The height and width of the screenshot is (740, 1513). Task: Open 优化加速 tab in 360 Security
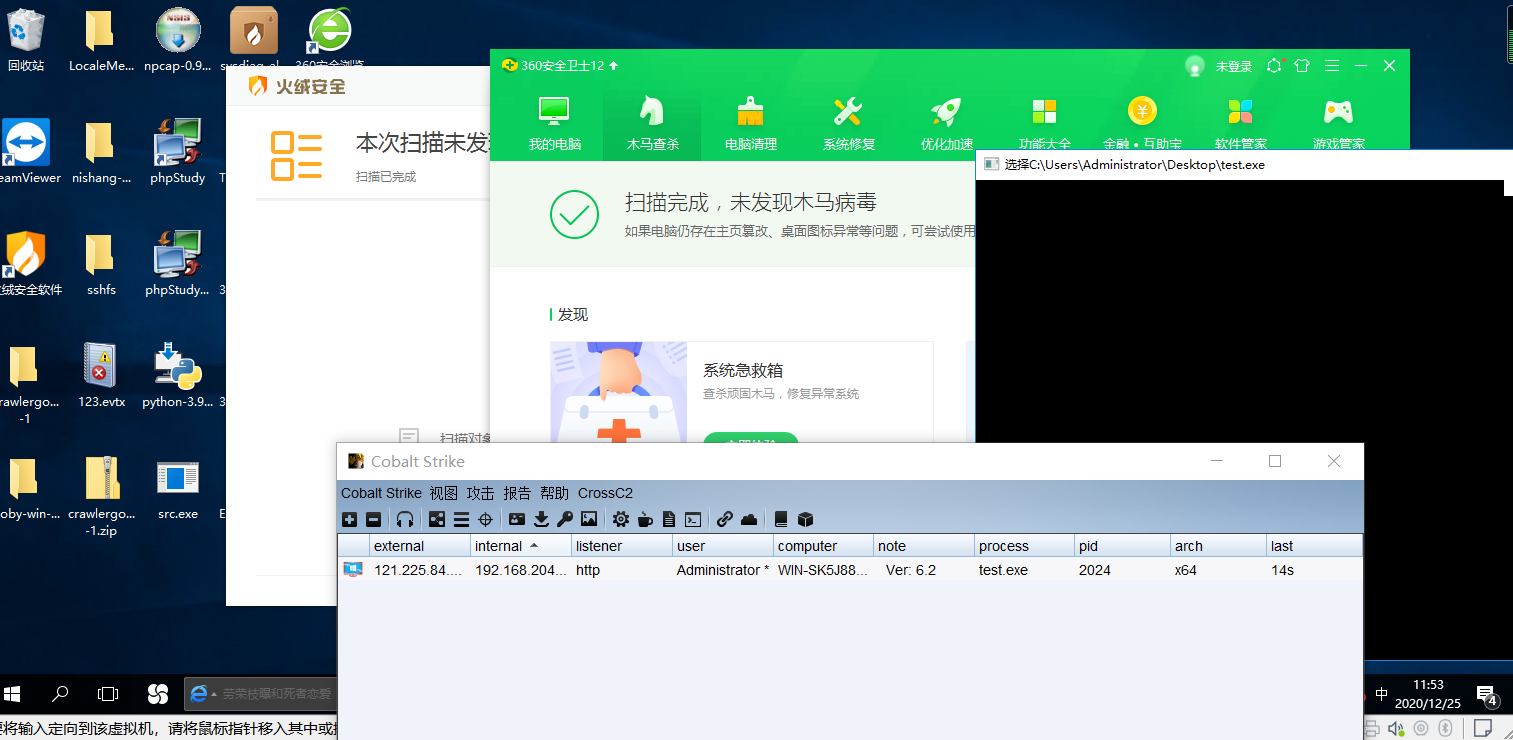pyautogui.click(x=946, y=124)
